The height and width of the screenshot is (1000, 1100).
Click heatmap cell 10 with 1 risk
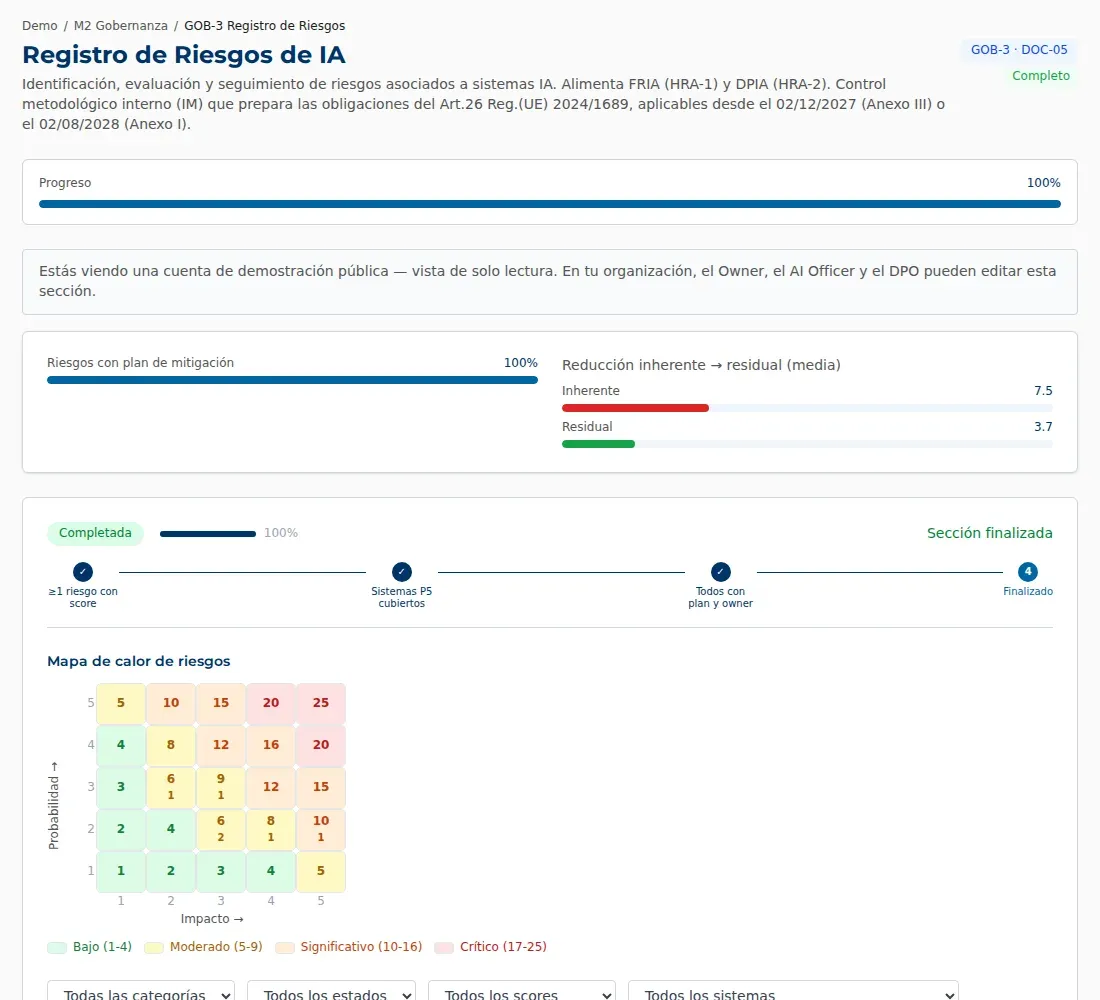coord(321,829)
